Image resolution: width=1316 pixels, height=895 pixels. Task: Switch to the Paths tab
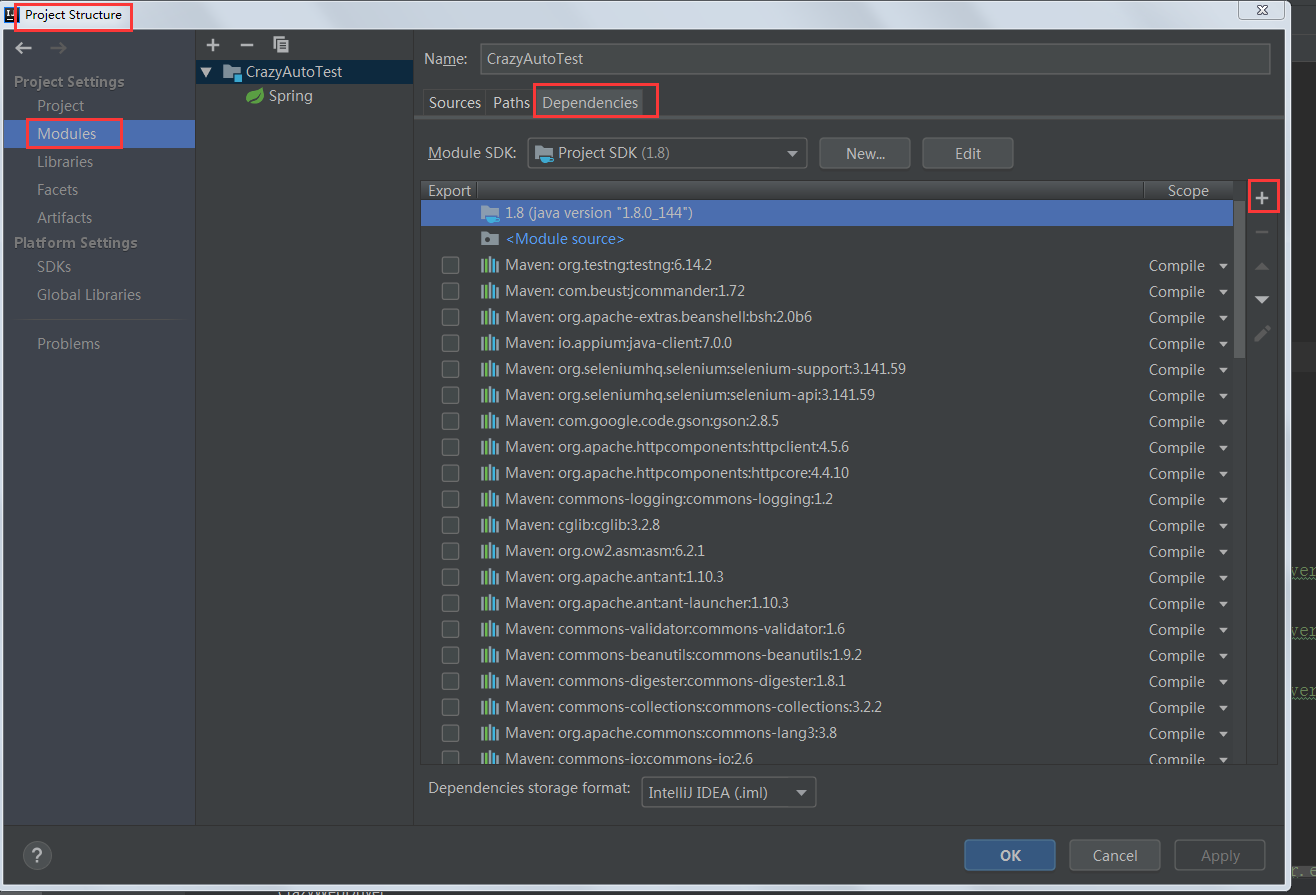click(x=511, y=103)
